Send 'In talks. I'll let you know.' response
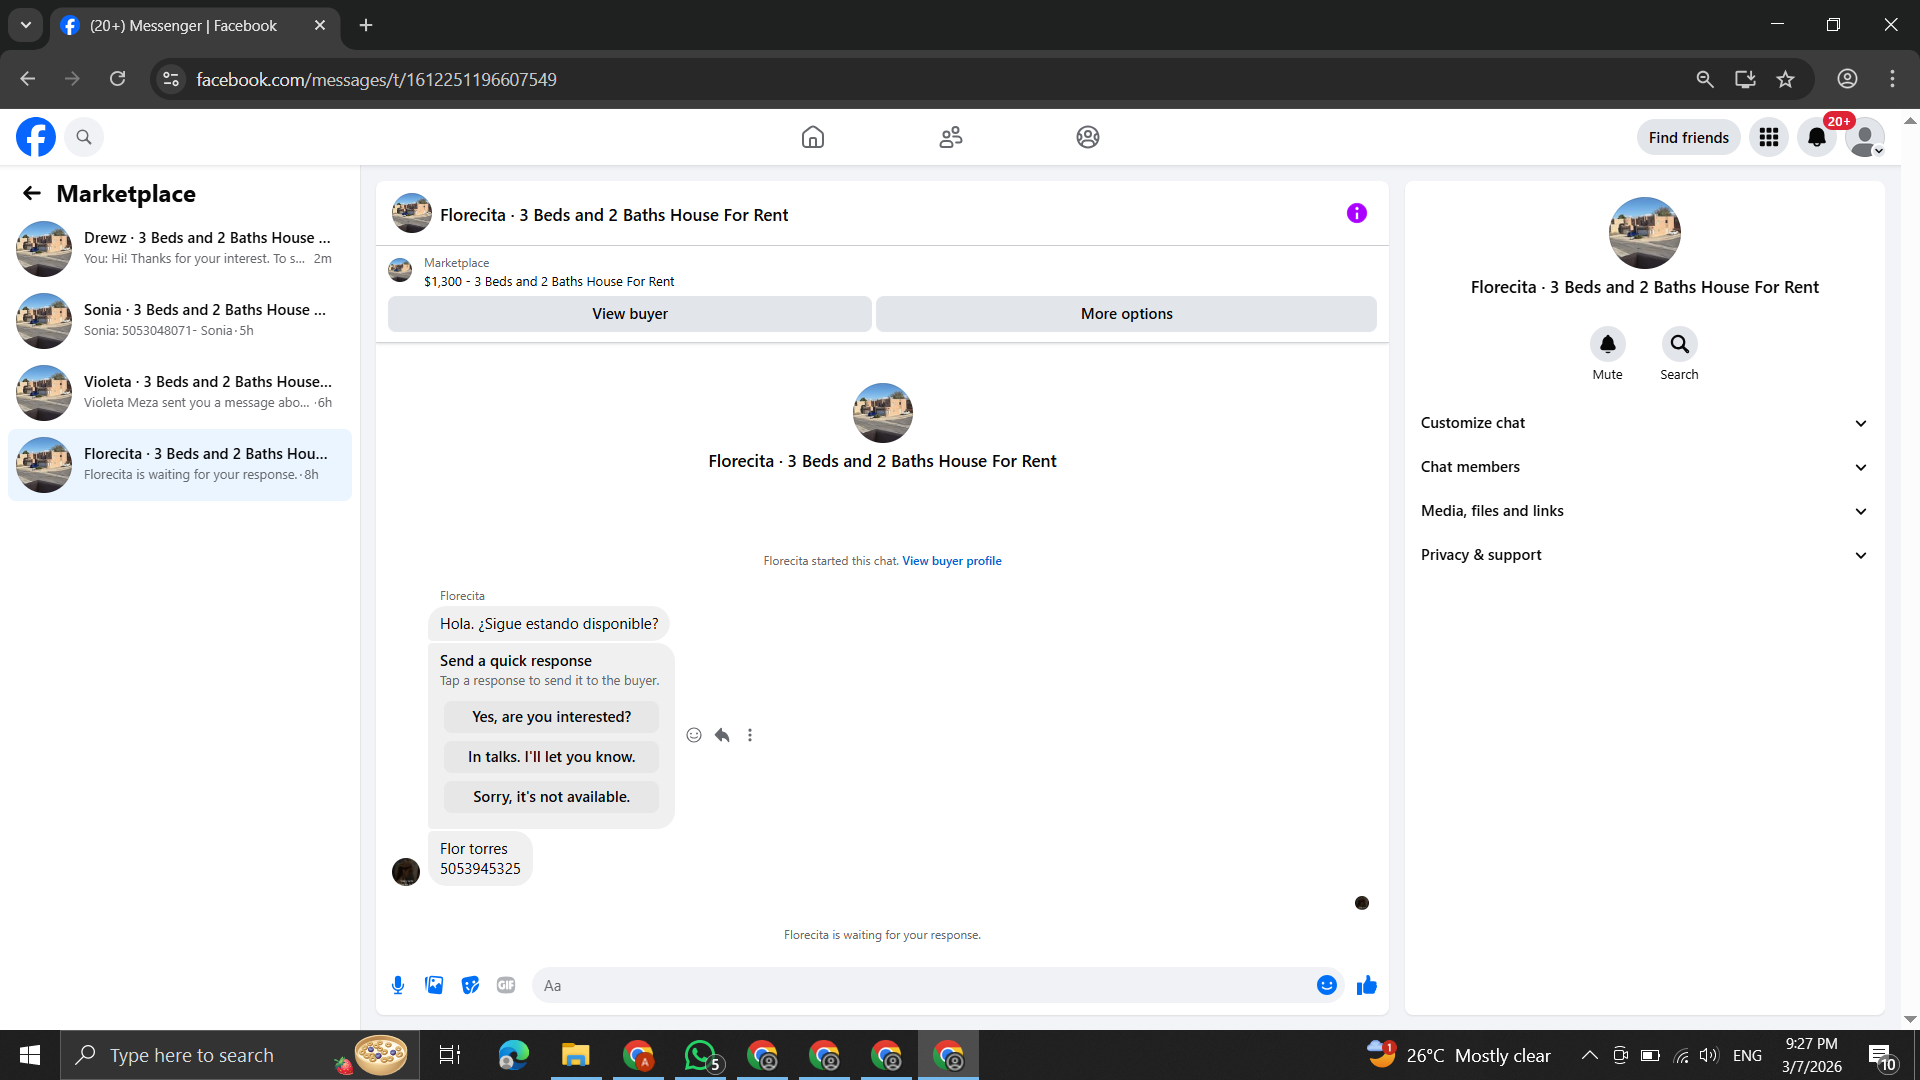This screenshot has height=1080, width=1920. pos(551,757)
